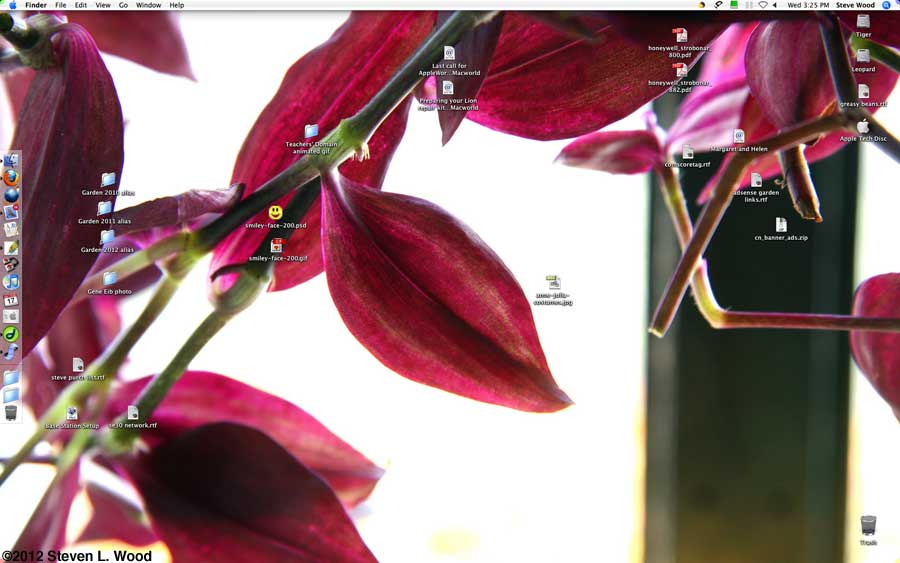The image size is (900, 563).
Task: Select the Tiger drive icon
Action: point(863,22)
